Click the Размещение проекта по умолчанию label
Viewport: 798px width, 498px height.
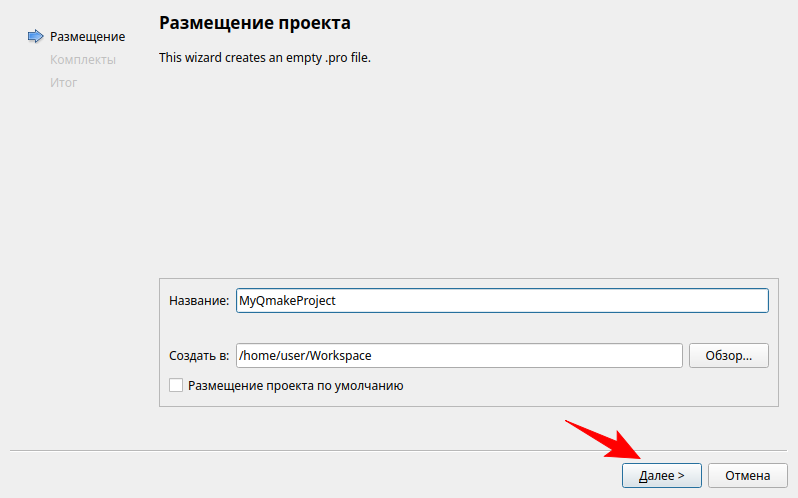click(295, 385)
